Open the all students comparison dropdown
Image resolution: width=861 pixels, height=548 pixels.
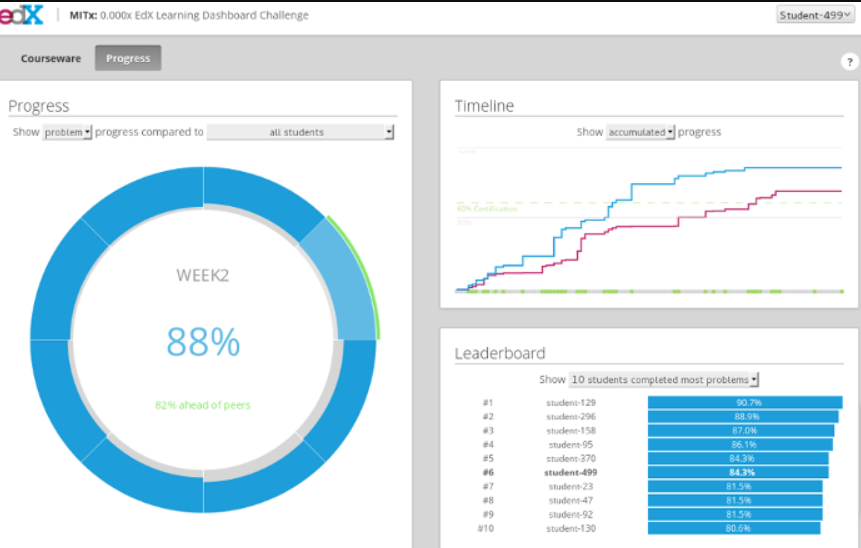point(300,132)
